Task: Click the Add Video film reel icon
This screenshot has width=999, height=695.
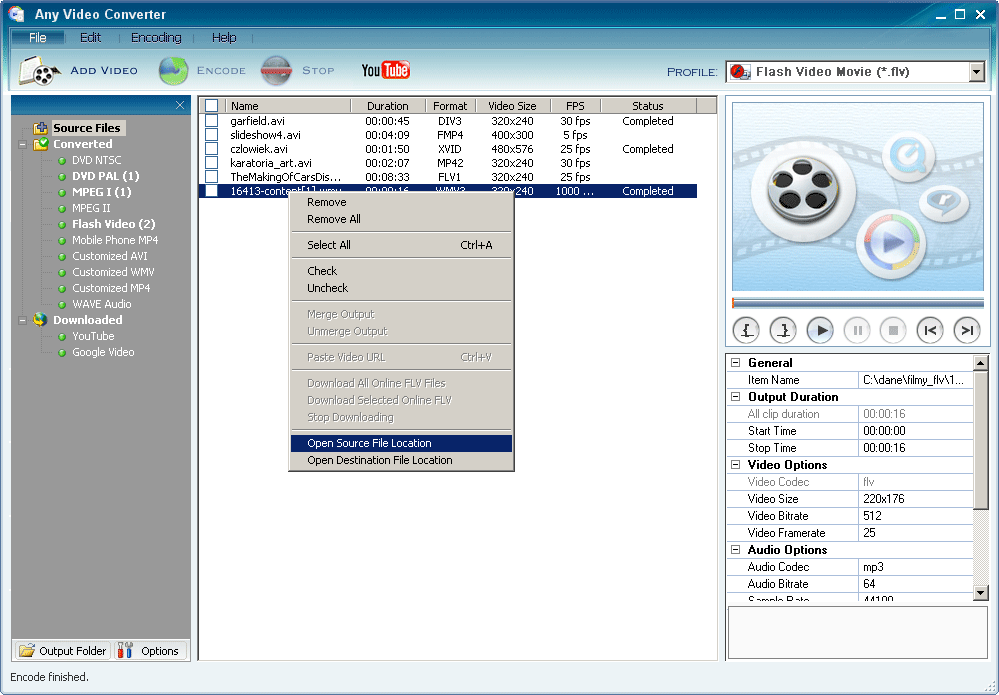Action: (x=39, y=70)
